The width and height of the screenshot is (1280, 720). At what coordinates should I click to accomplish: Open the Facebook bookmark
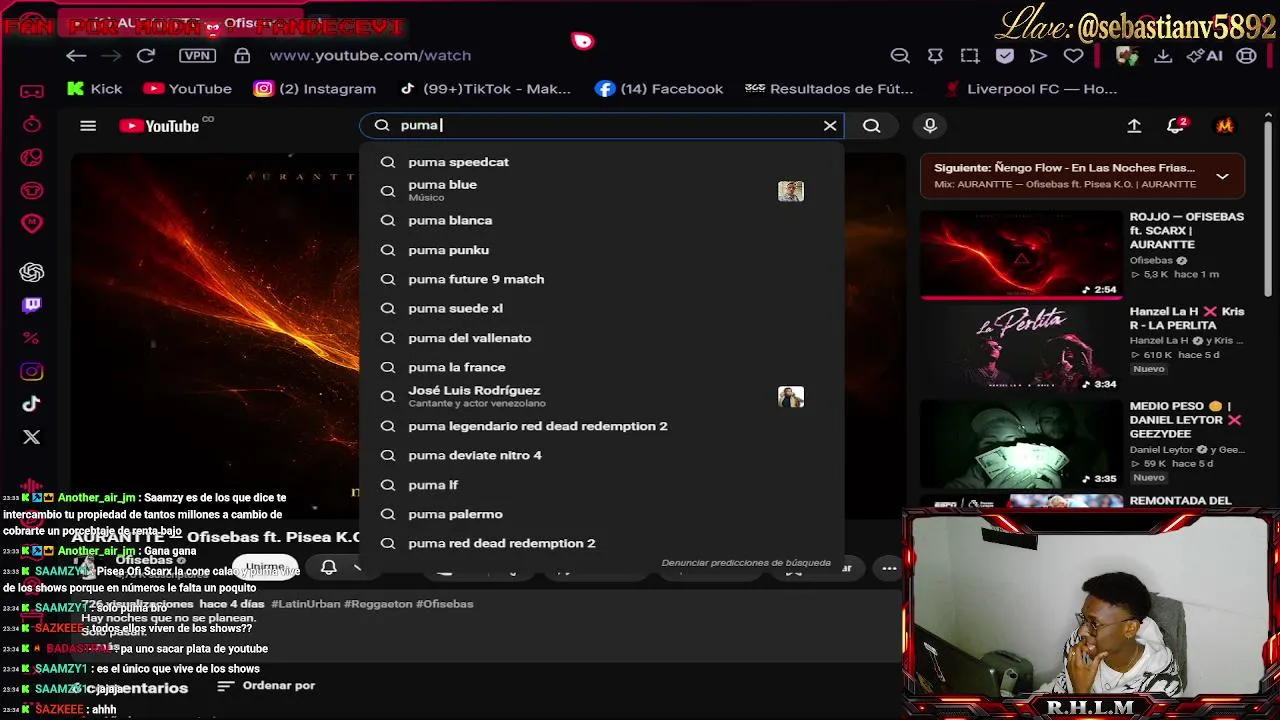pos(659,89)
